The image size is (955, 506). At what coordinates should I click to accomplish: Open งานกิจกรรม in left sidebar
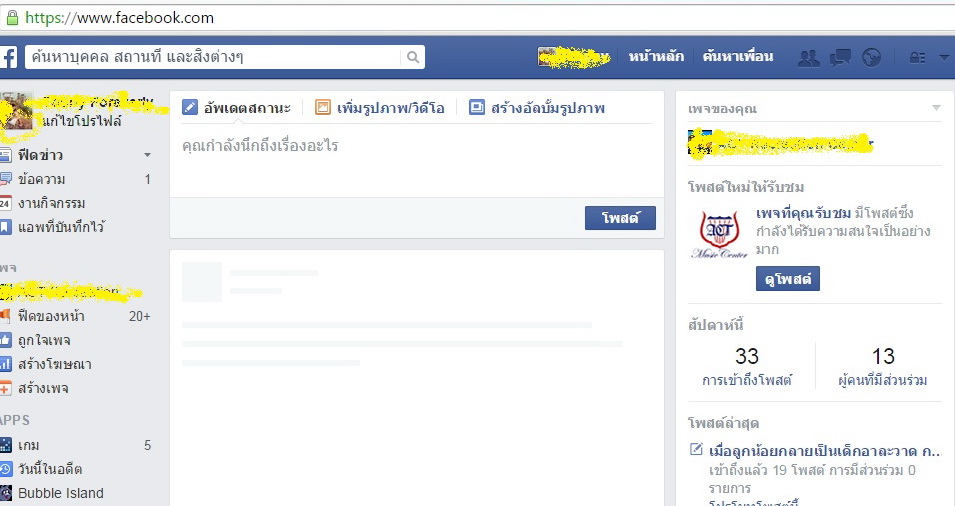pos(52,203)
